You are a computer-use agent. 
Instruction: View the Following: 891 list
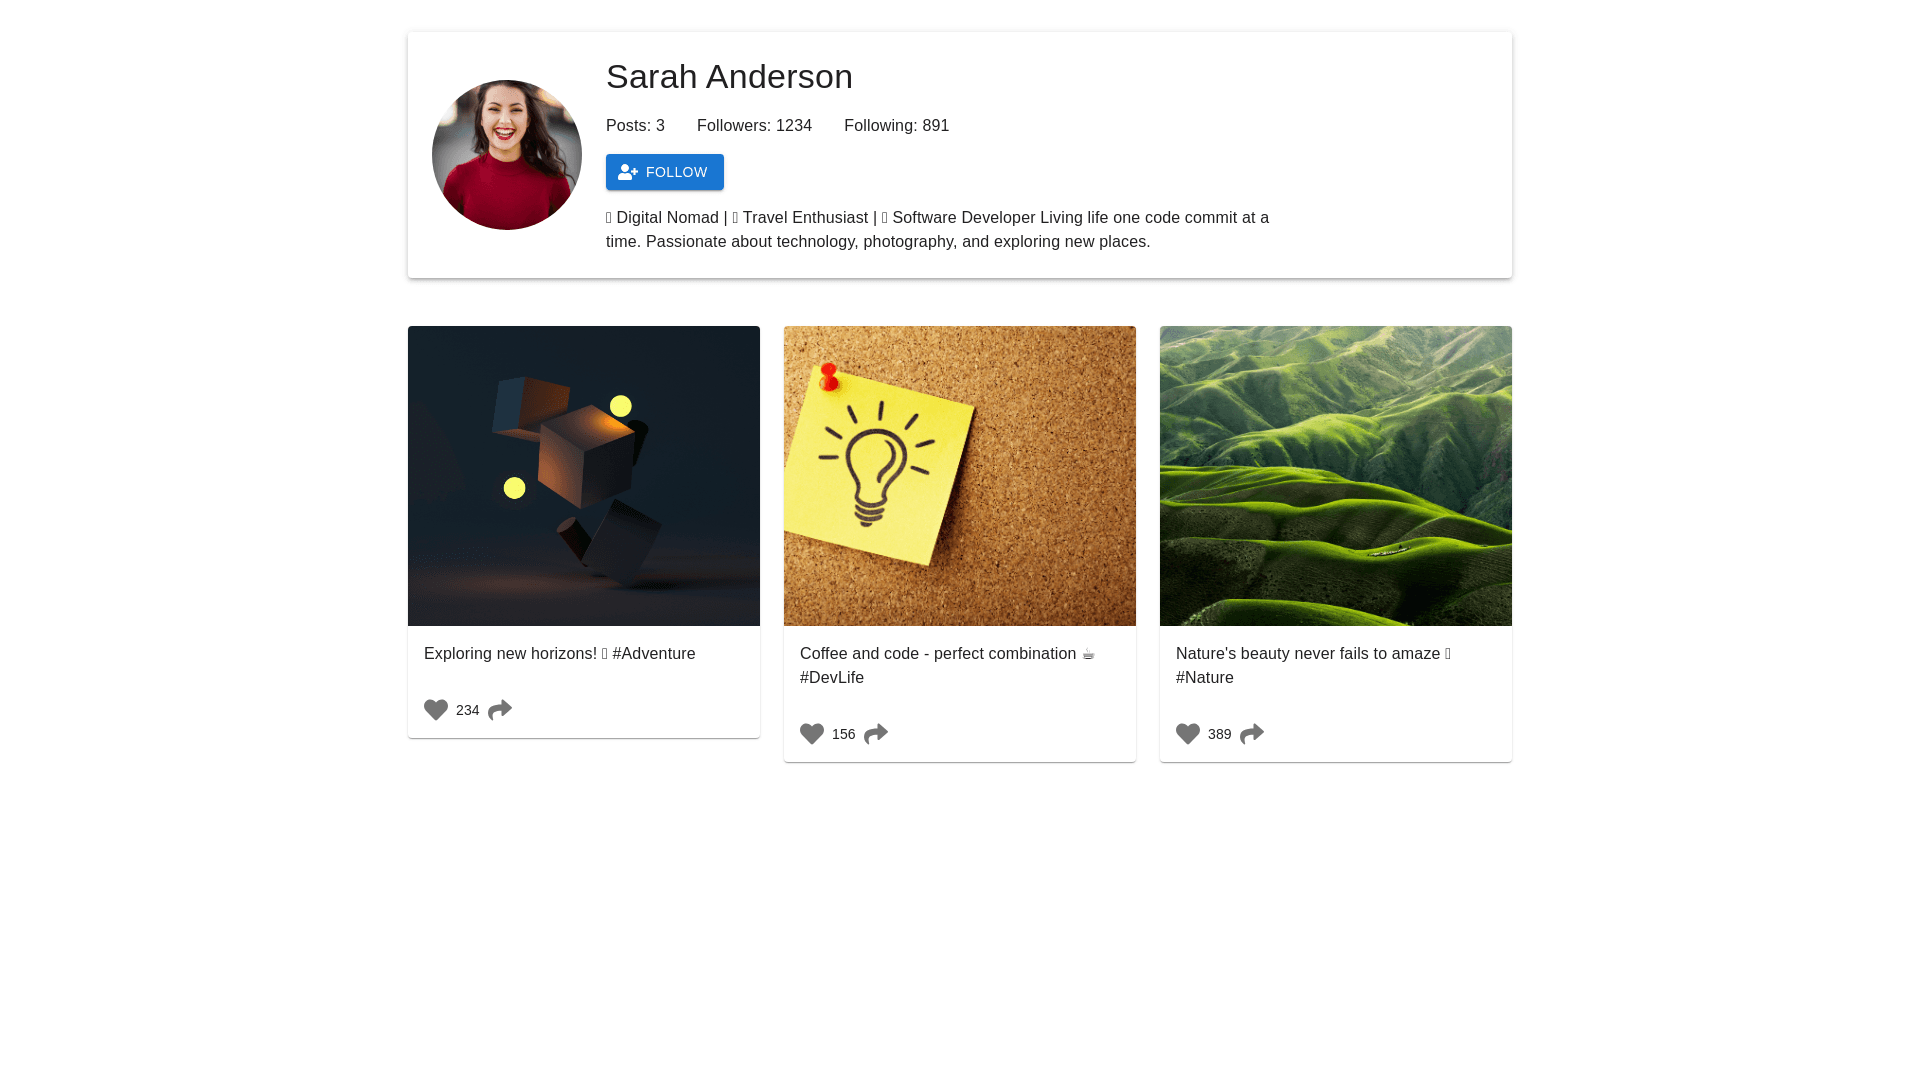(x=896, y=126)
